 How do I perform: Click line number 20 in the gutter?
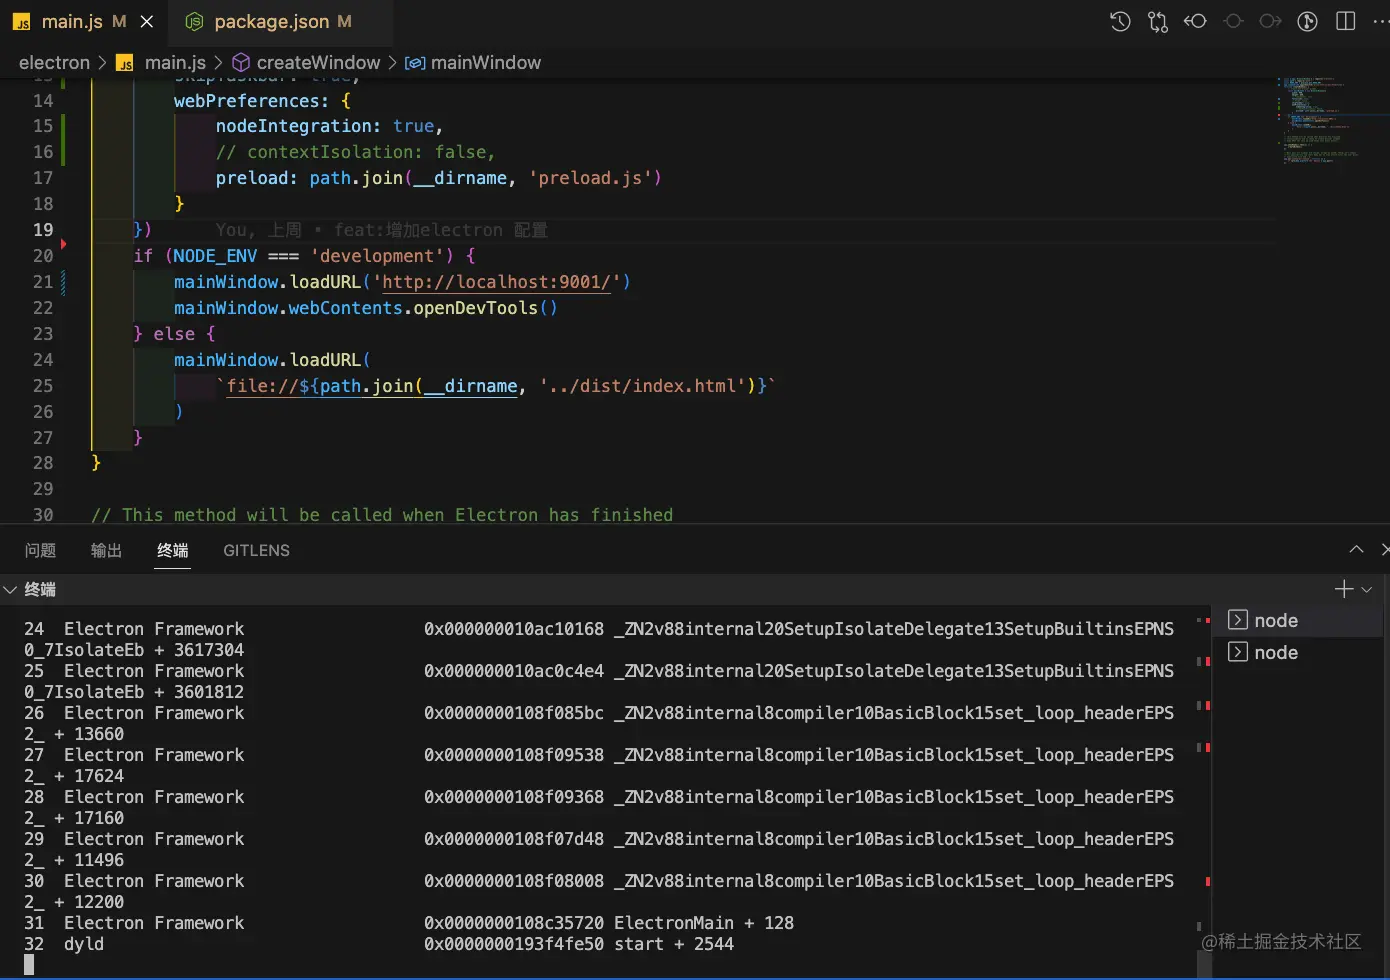point(43,256)
